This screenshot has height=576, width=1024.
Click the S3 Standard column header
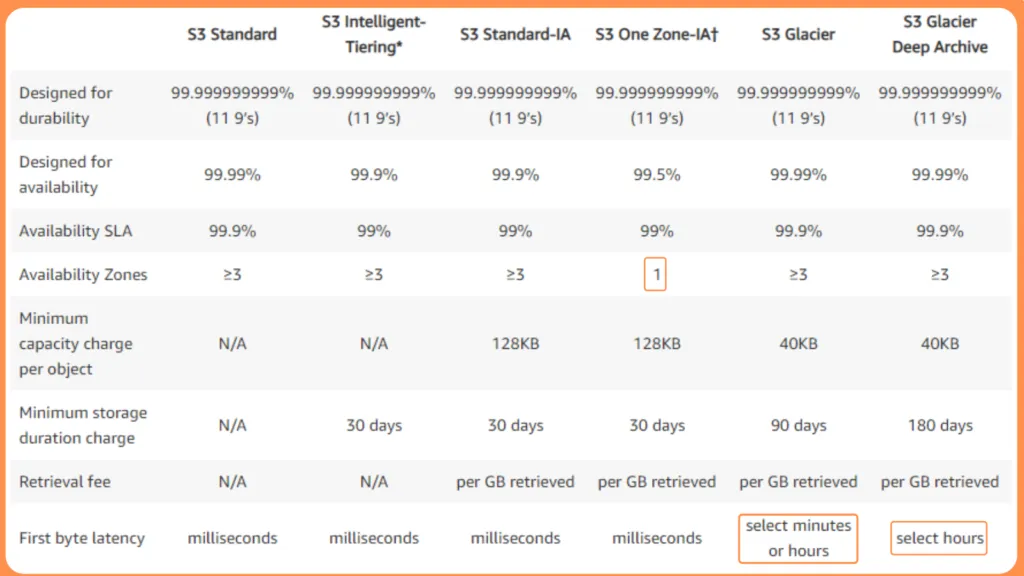point(232,34)
